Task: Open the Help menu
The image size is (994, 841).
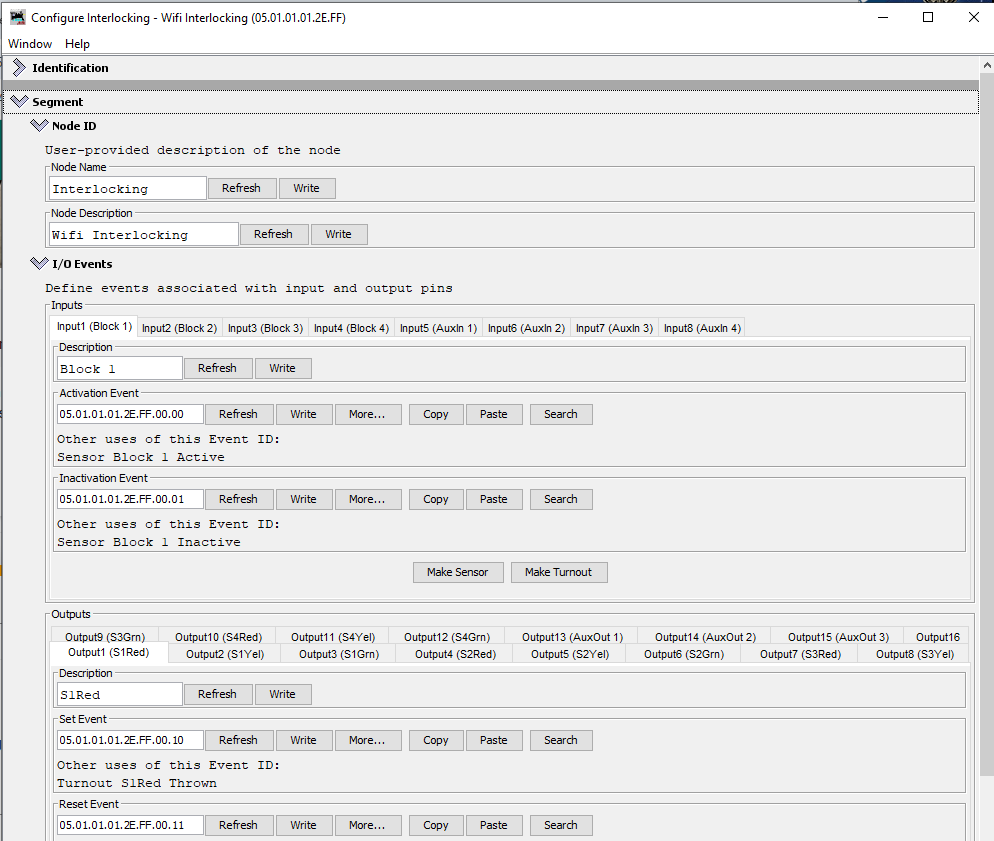Action: pos(77,44)
